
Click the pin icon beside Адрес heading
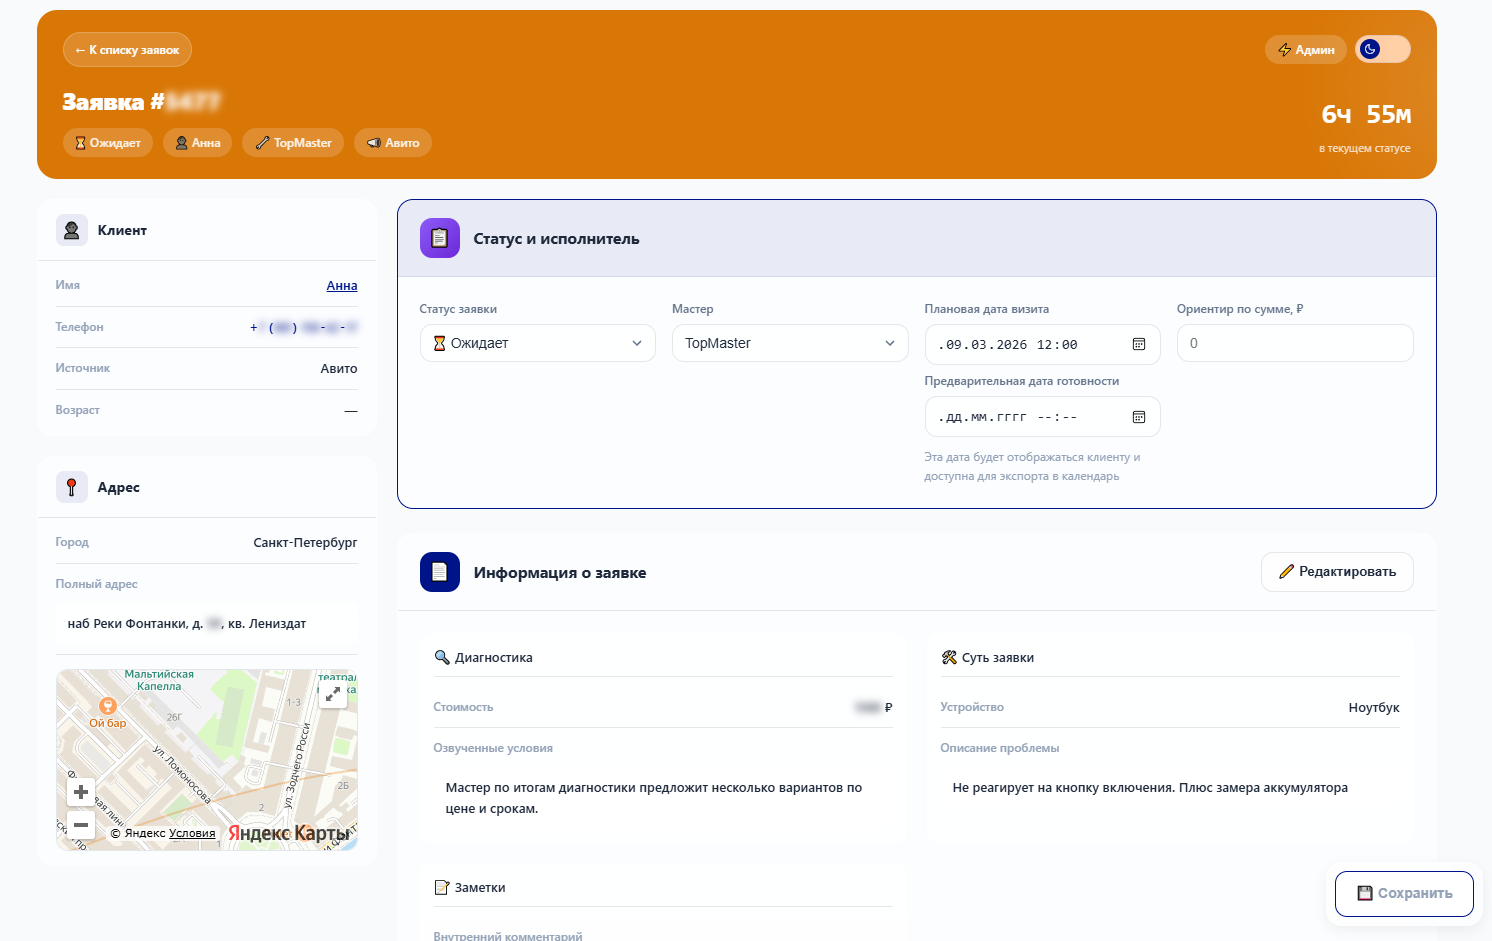72,487
